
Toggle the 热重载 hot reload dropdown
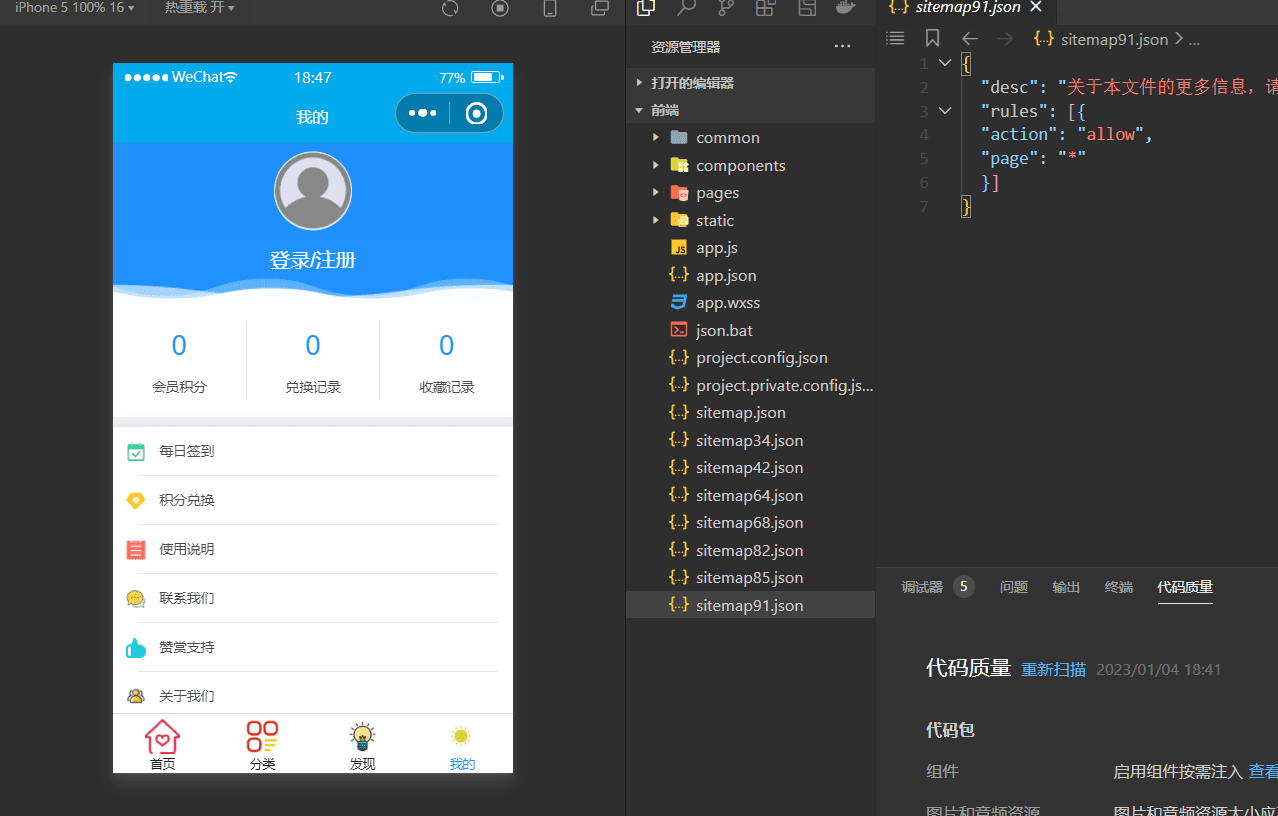[199, 8]
